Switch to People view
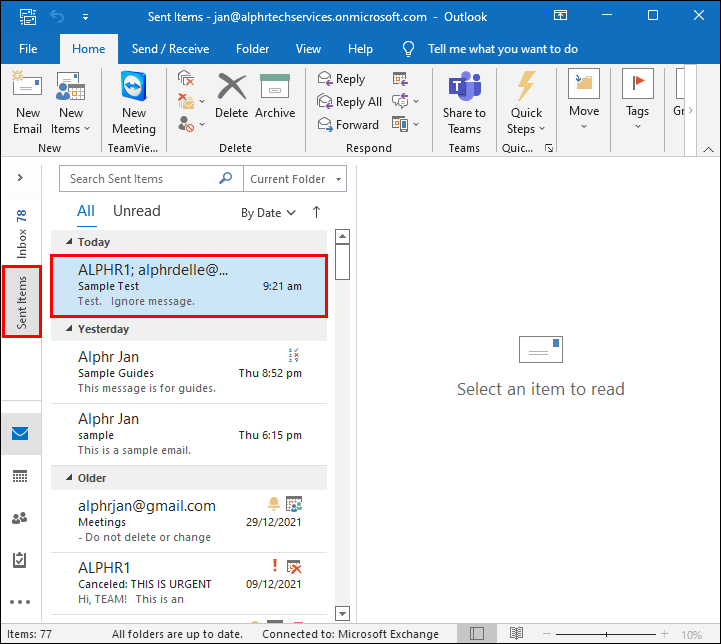 tap(20, 519)
